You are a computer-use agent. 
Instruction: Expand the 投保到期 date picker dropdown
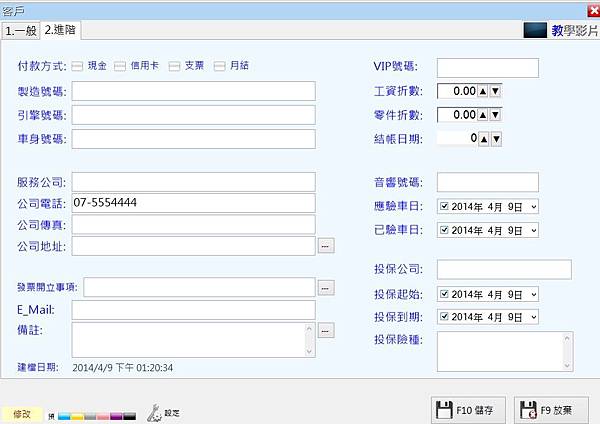(534, 317)
